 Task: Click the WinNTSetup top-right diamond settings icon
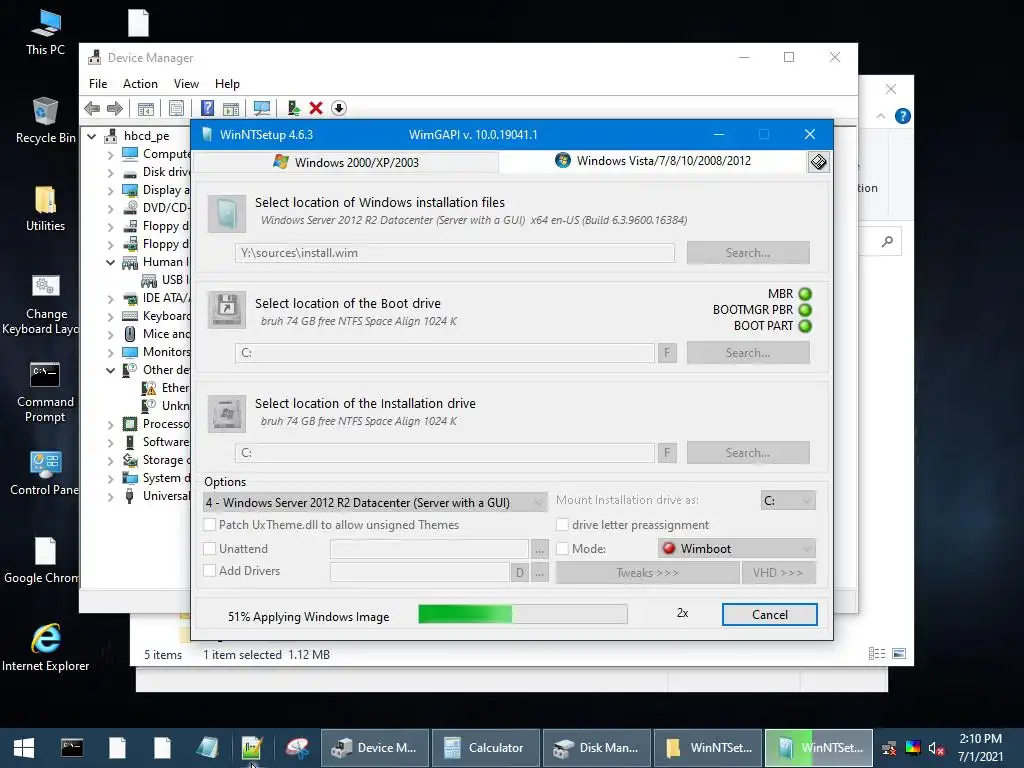point(818,162)
